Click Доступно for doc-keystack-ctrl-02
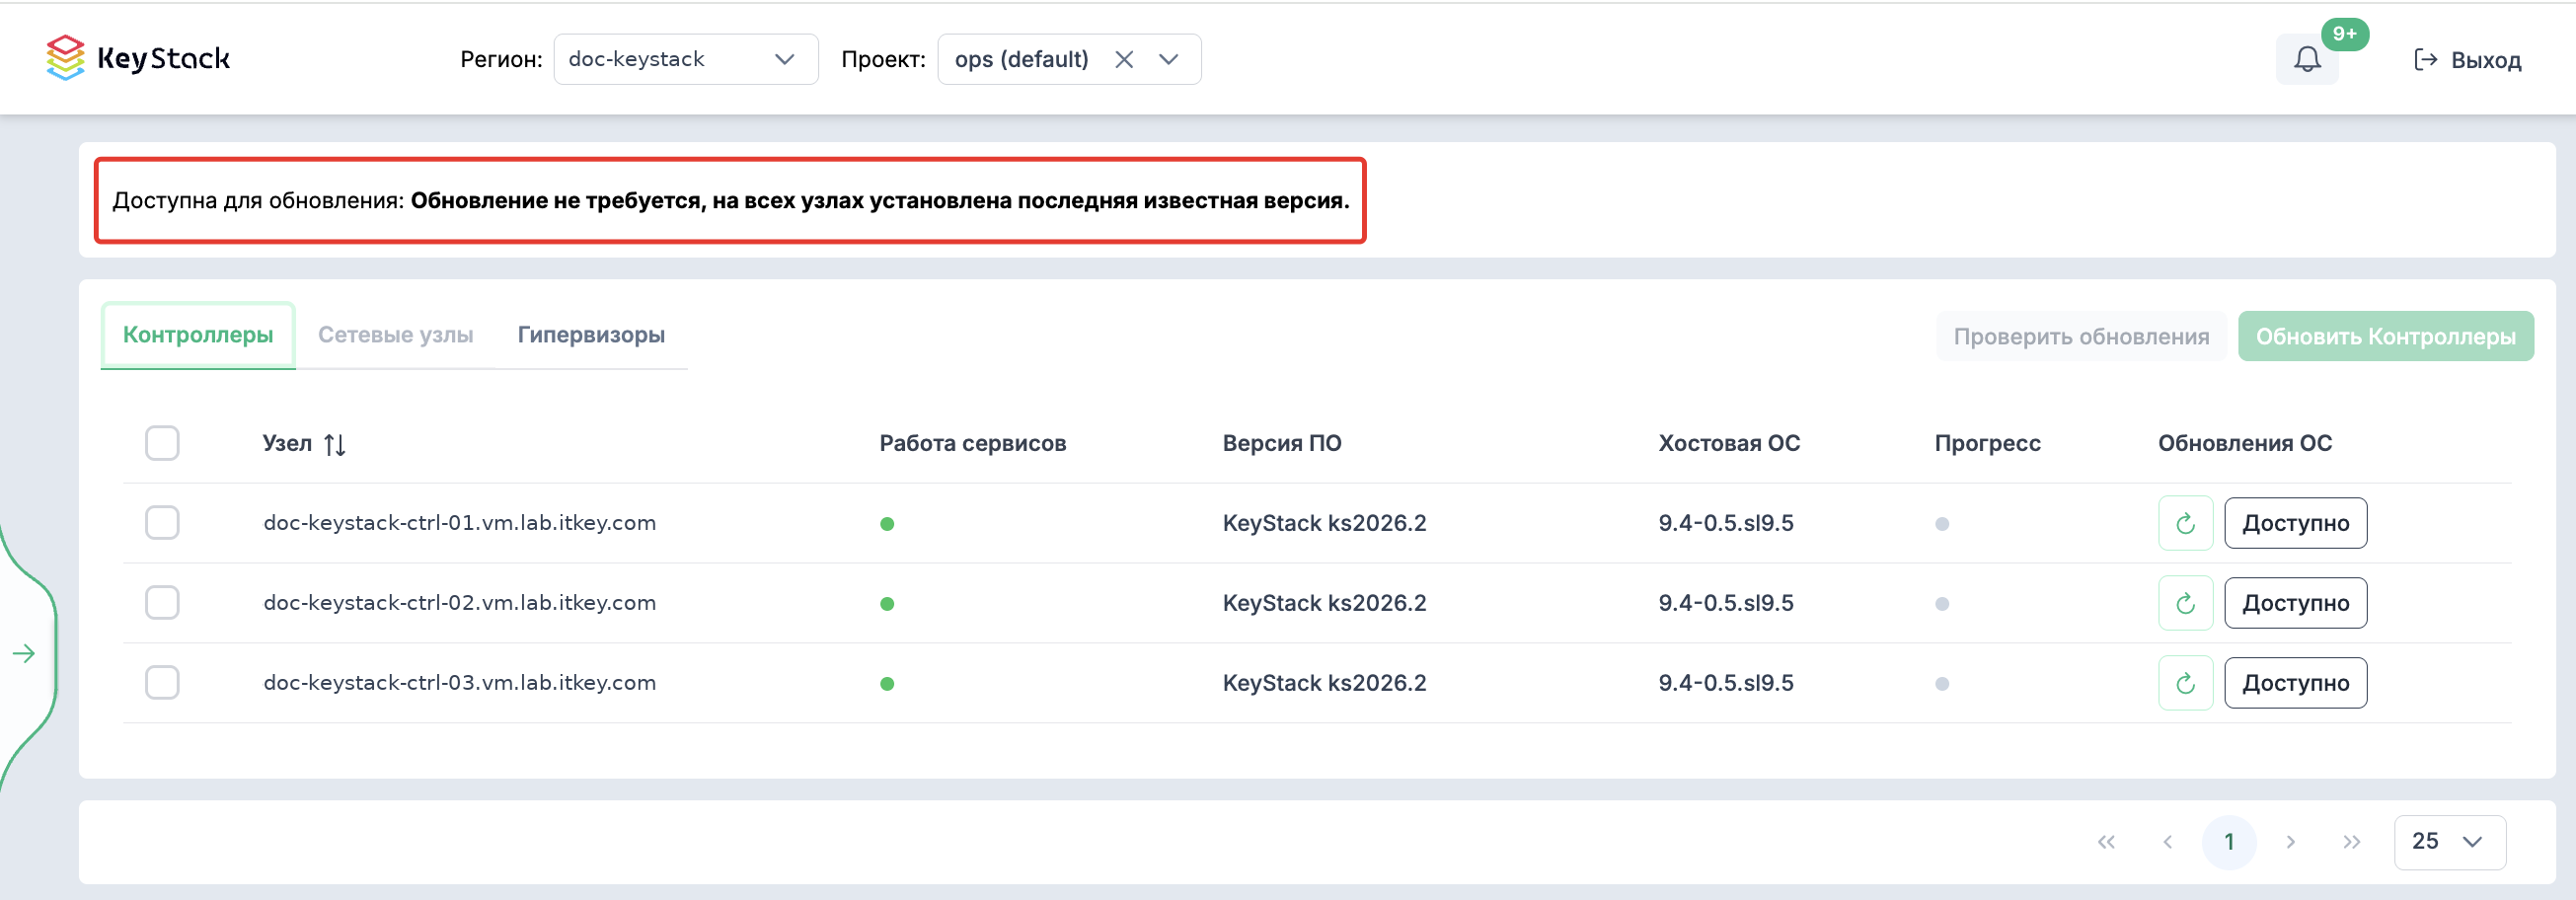The width and height of the screenshot is (2576, 900). click(x=2295, y=603)
